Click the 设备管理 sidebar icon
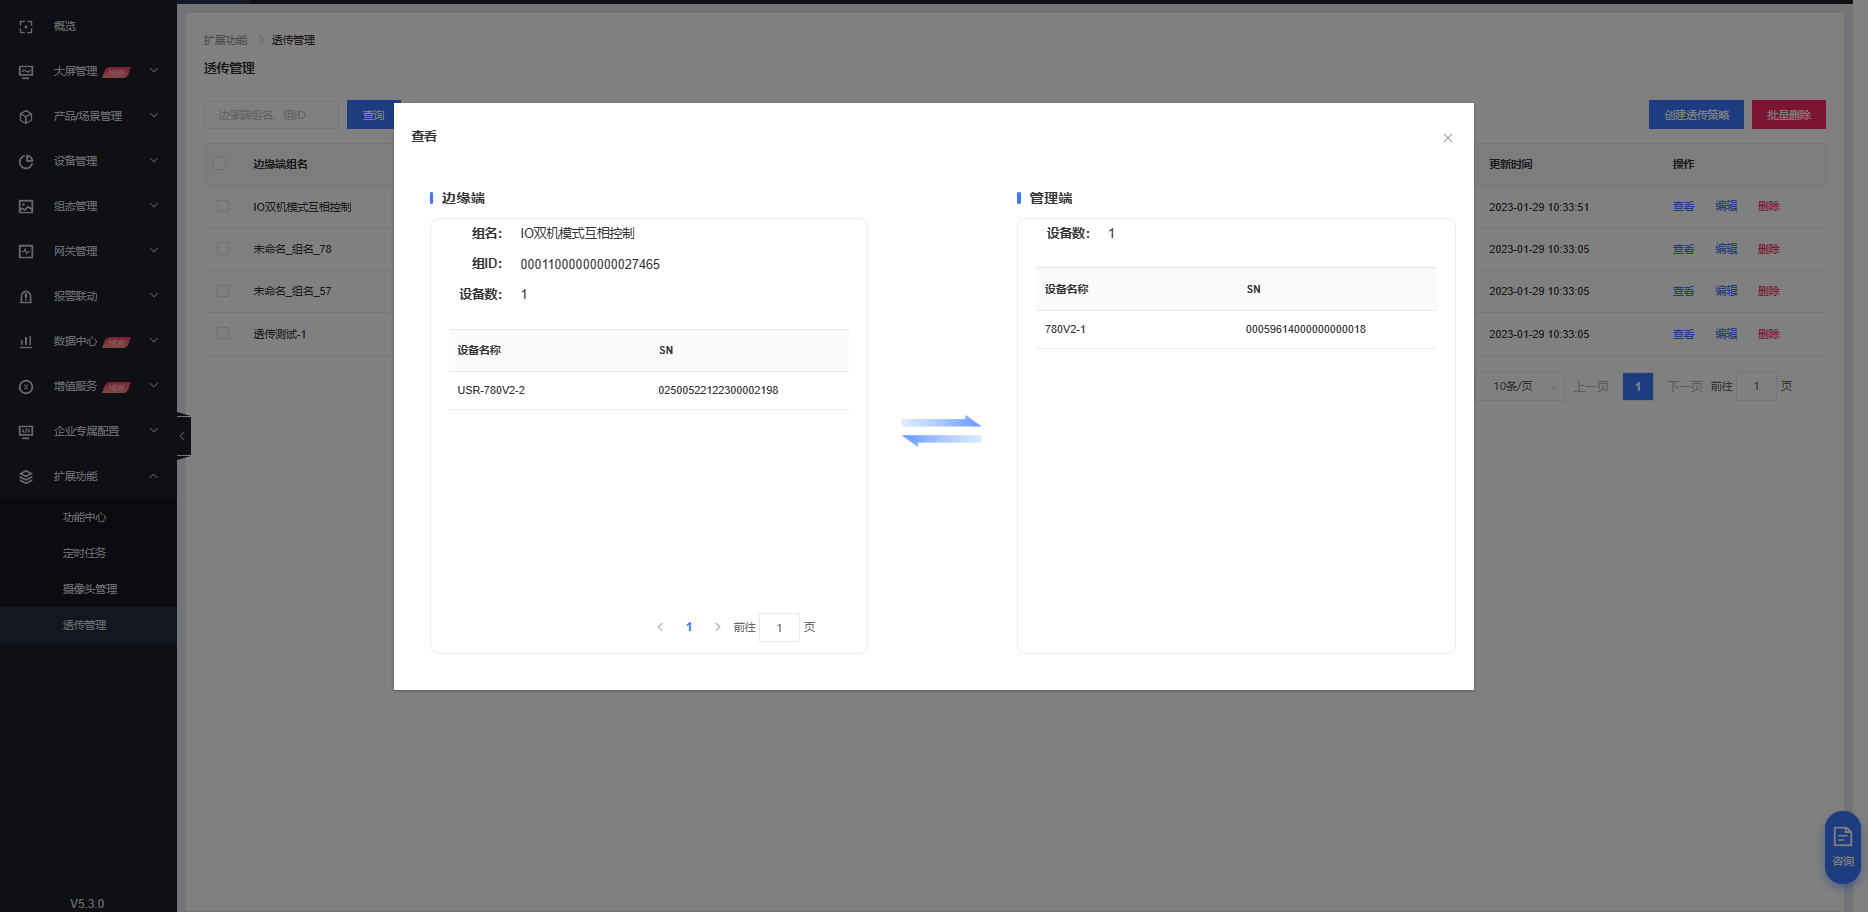1868x912 pixels. 26,161
